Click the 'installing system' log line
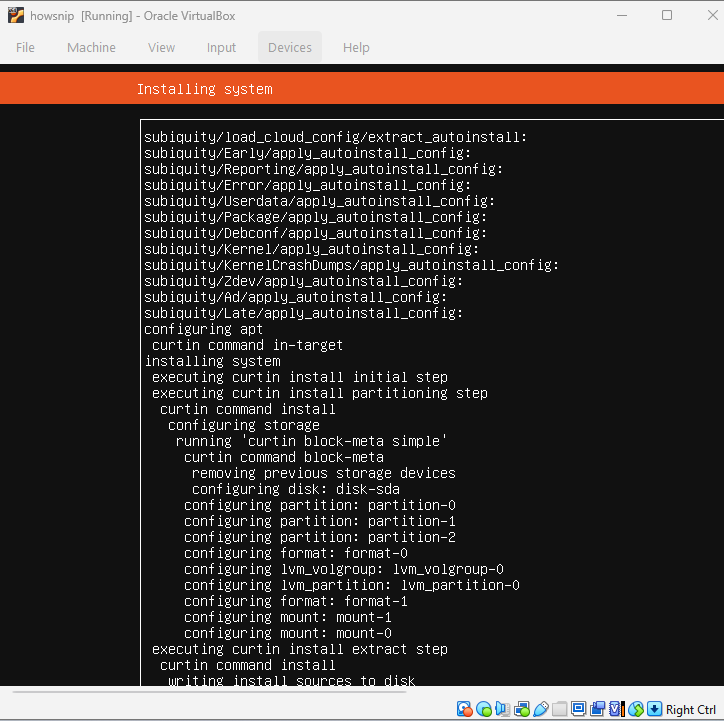The image size is (724, 721). pyautogui.click(x=212, y=361)
